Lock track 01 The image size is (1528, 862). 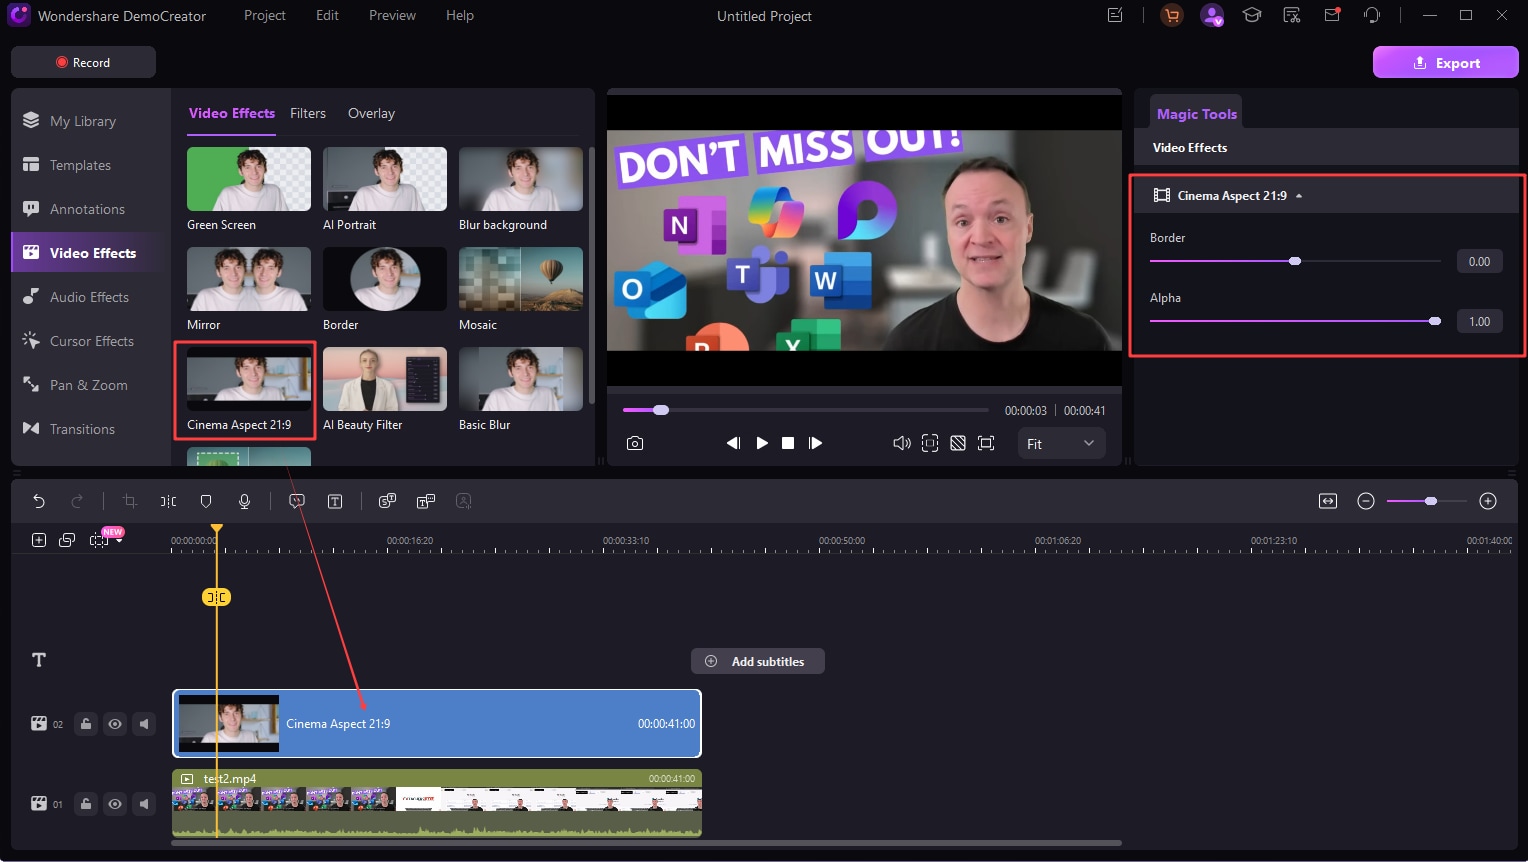coord(86,804)
